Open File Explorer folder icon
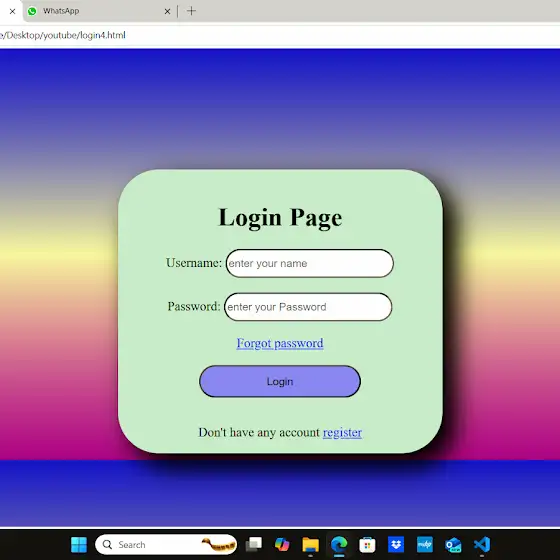Image resolution: width=560 pixels, height=560 pixels. (x=310, y=545)
